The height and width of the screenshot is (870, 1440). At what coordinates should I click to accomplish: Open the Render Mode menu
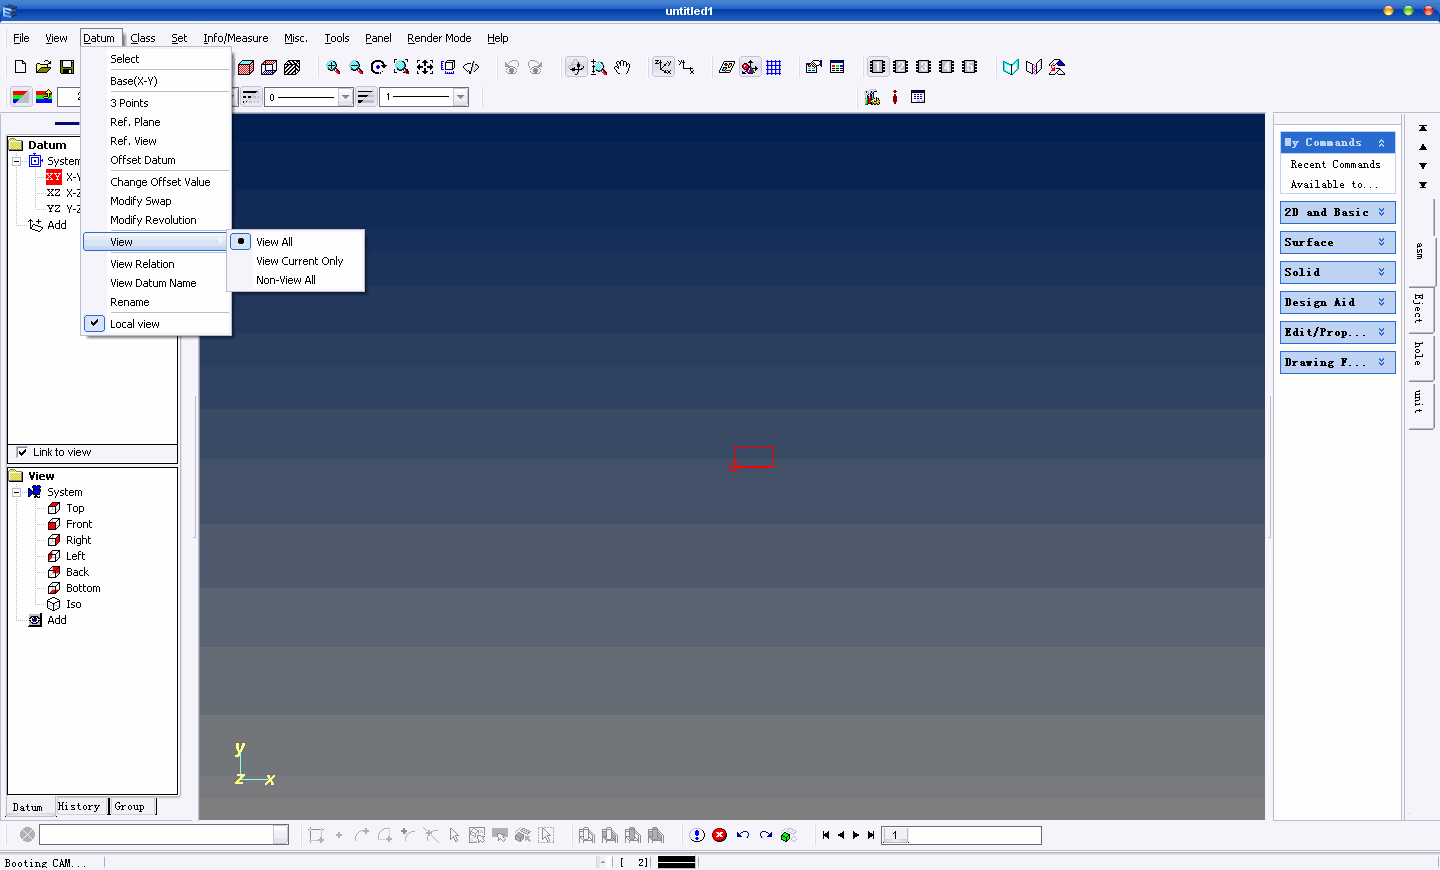[x=439, y=38]
